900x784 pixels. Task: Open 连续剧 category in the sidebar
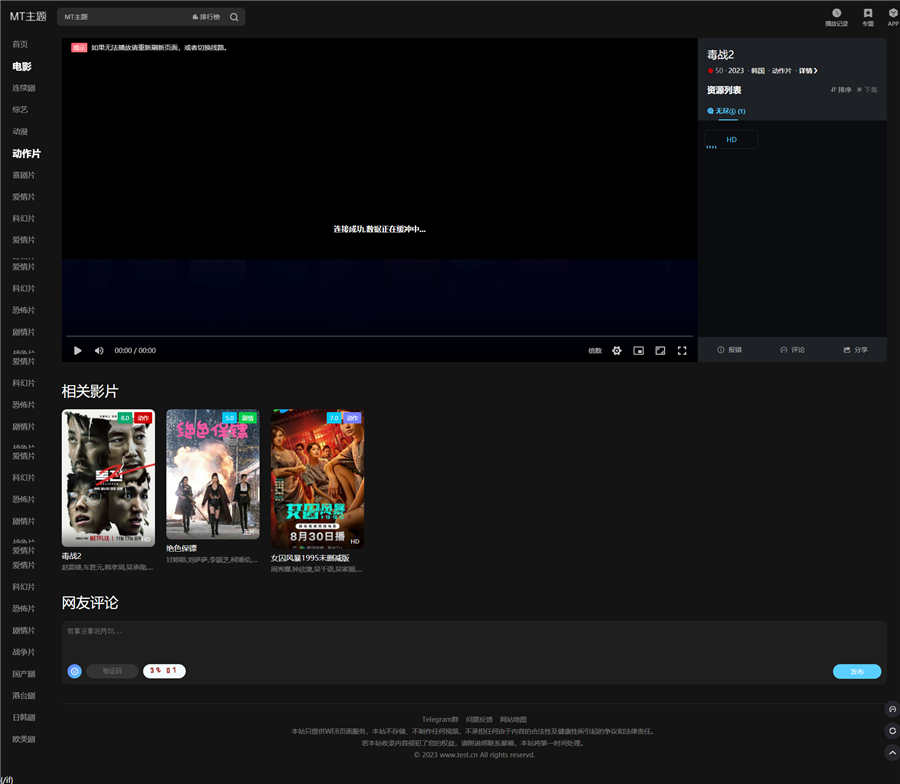[24, 88]
